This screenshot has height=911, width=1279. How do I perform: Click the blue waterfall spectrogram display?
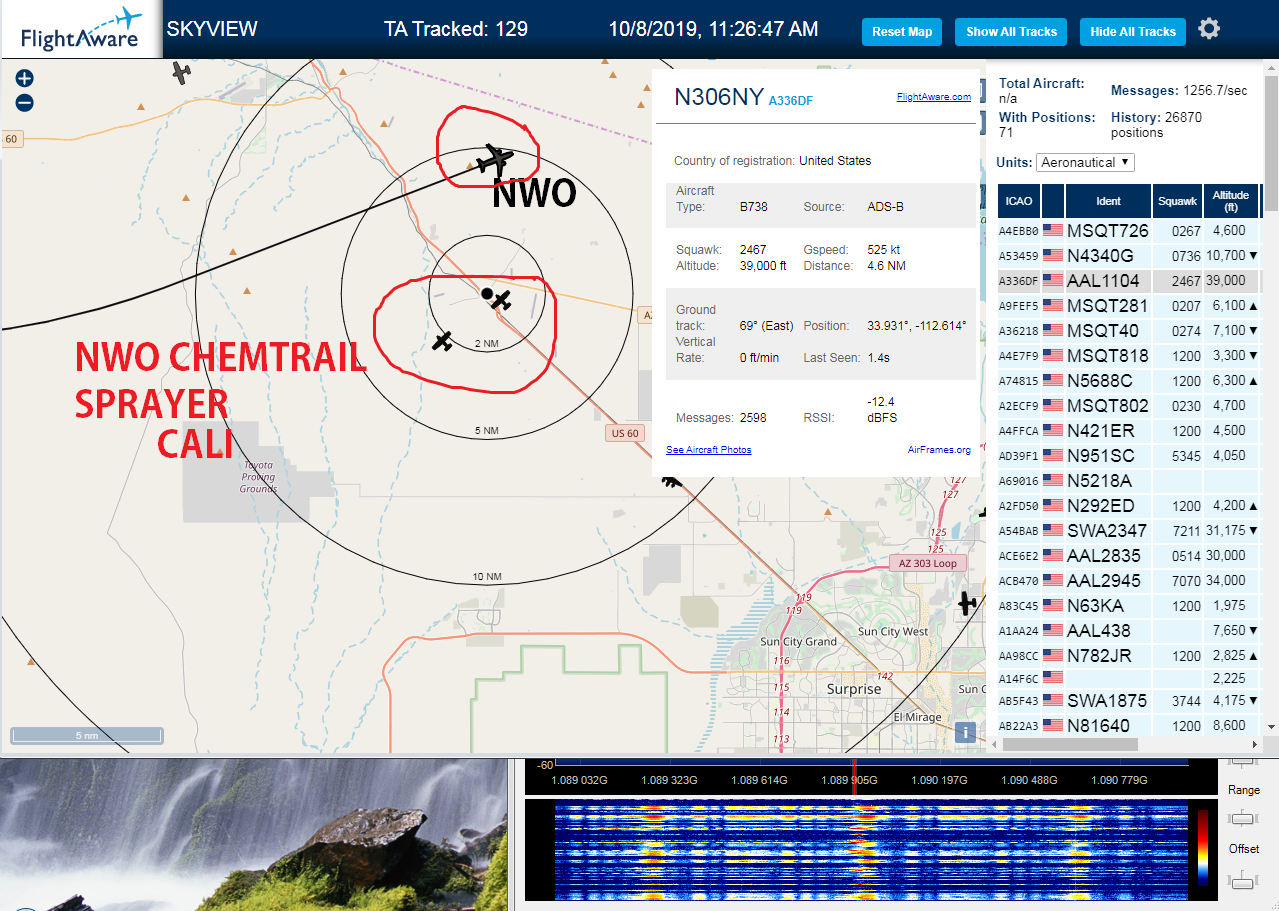coord(870,849)
